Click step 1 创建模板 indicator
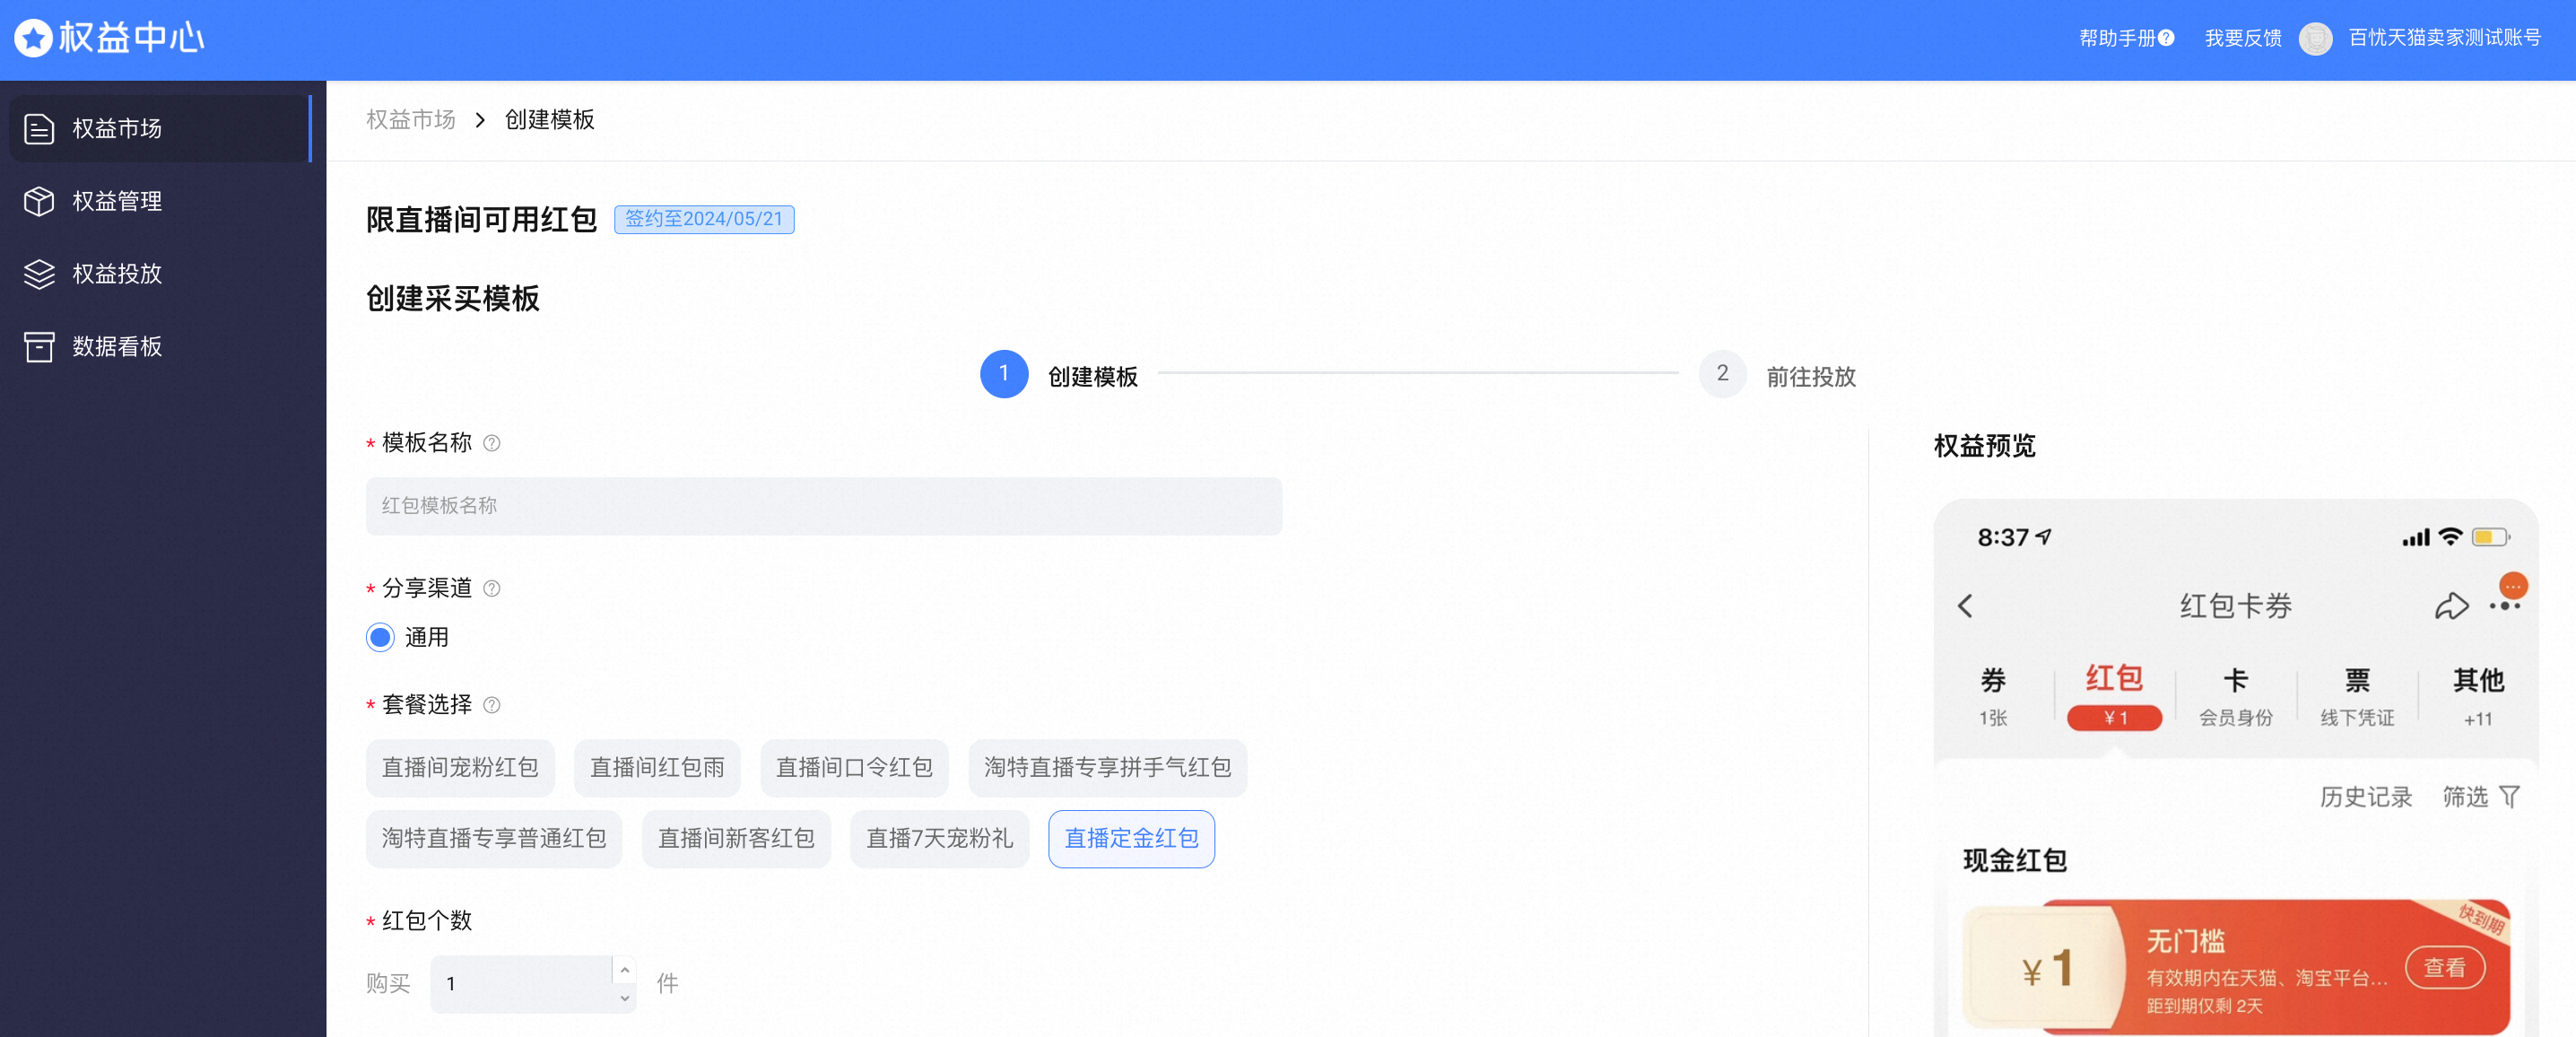 [x=1059, y=375]
